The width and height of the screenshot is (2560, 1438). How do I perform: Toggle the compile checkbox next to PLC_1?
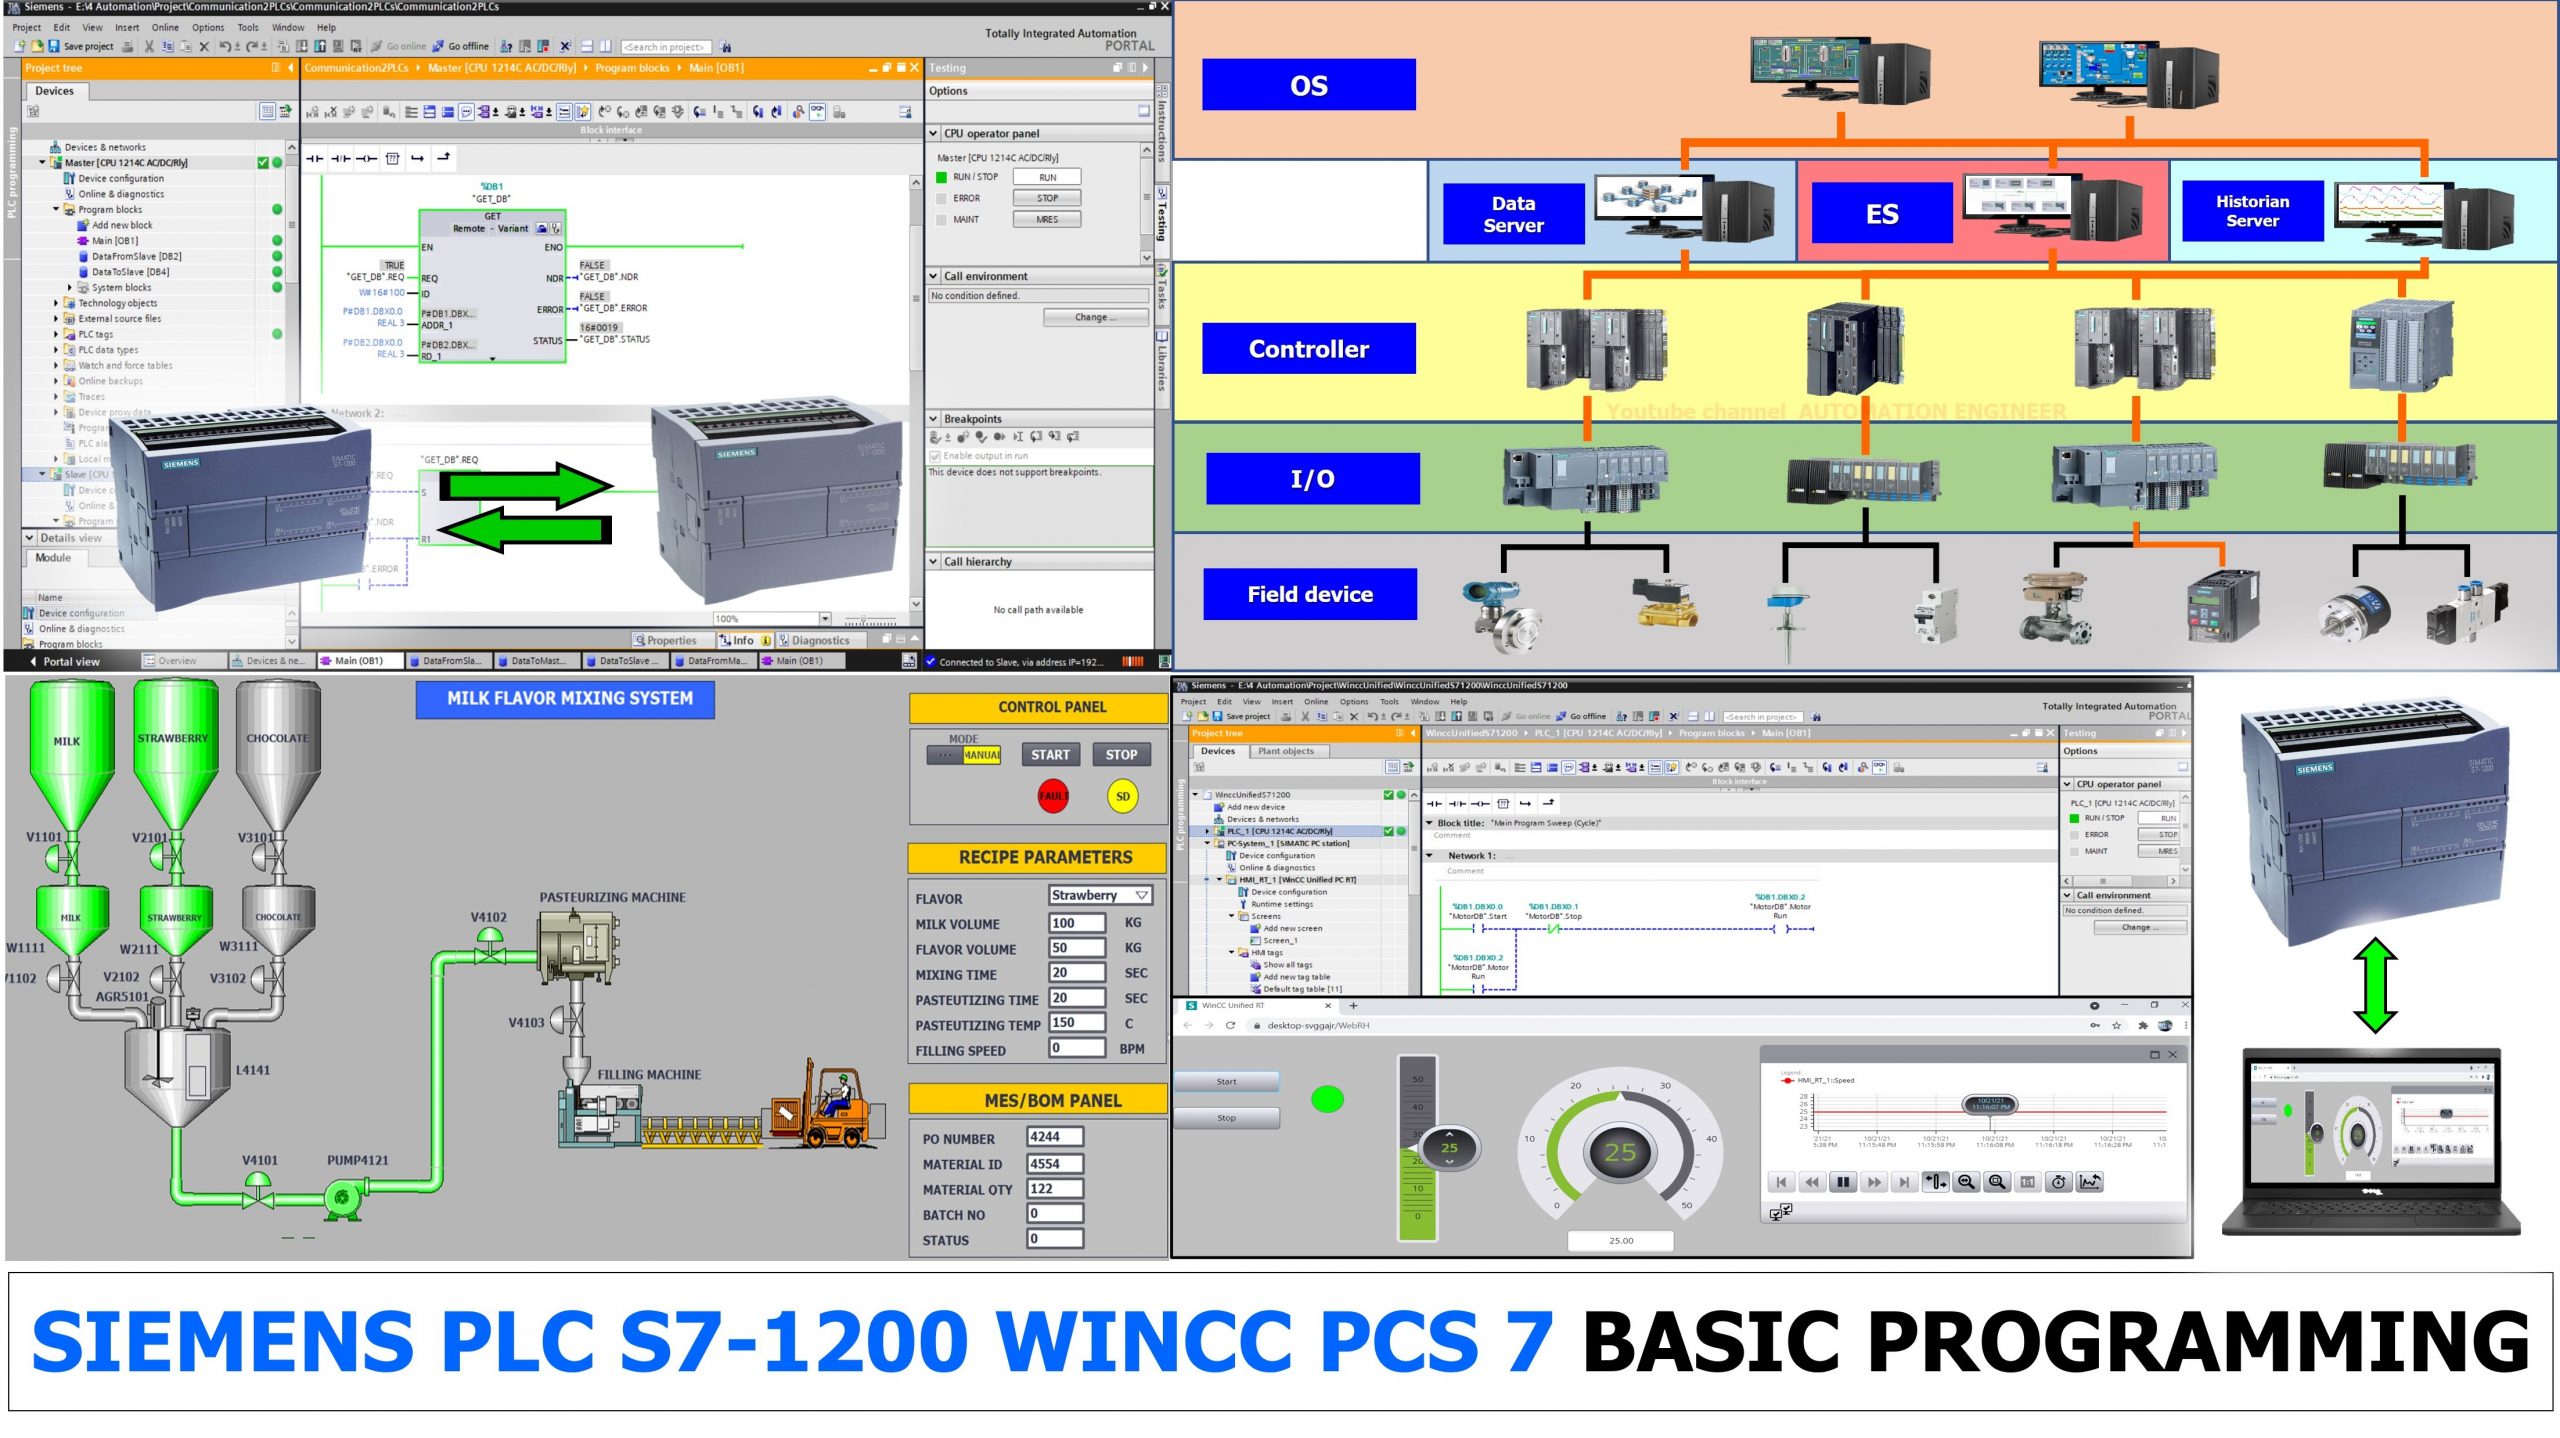click(1388, 831)
